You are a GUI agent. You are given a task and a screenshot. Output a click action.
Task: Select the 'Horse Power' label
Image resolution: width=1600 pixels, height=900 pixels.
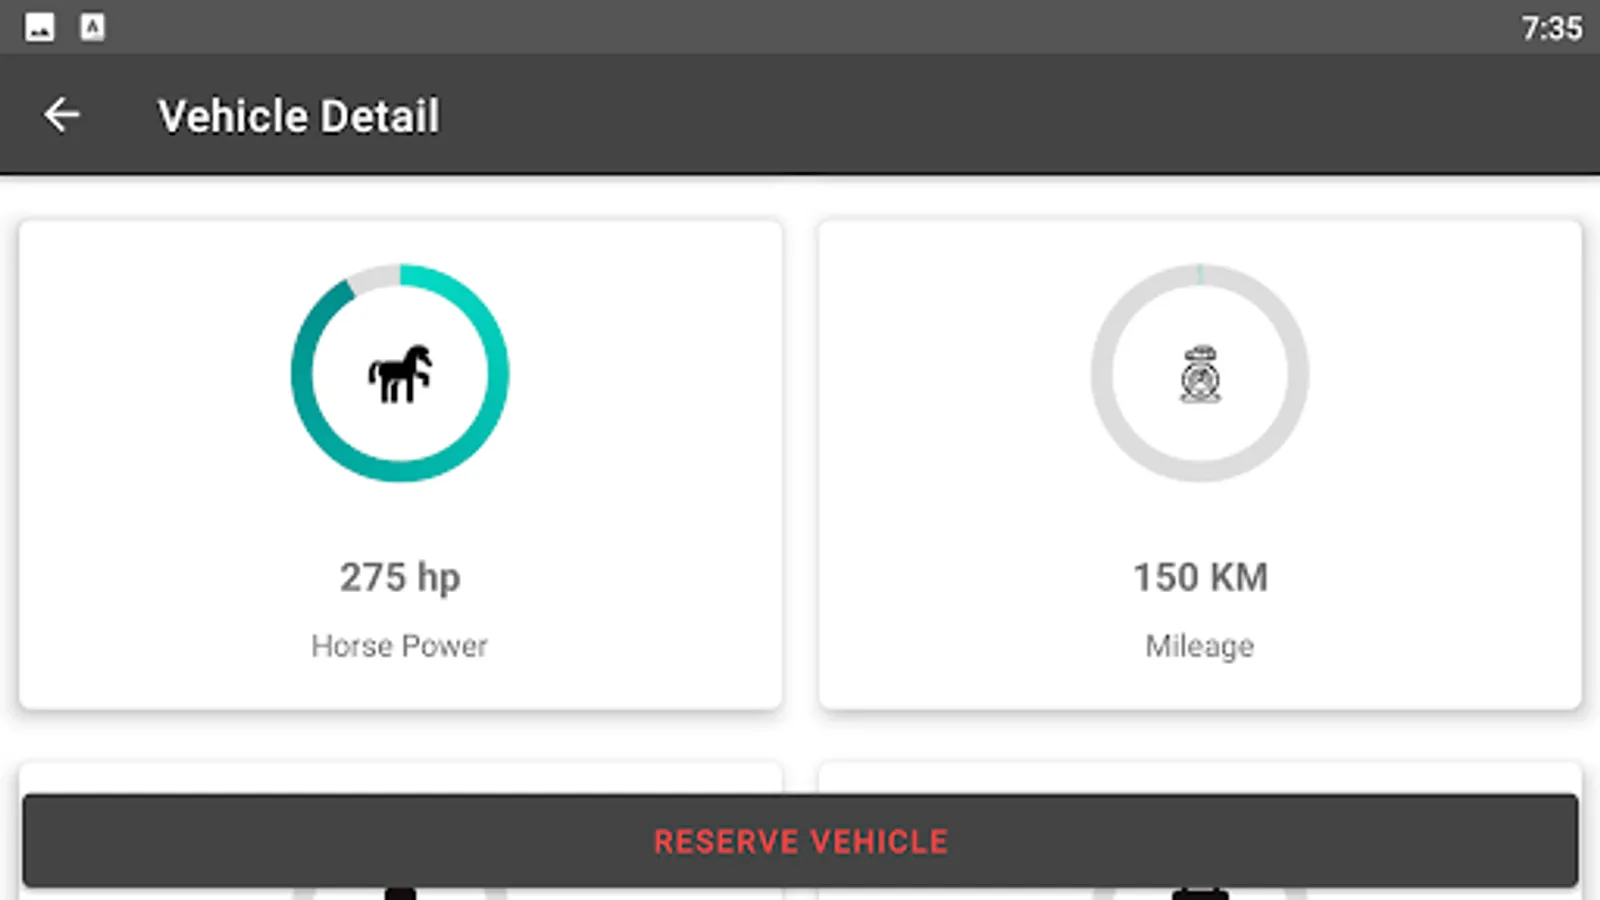[400, 646]
